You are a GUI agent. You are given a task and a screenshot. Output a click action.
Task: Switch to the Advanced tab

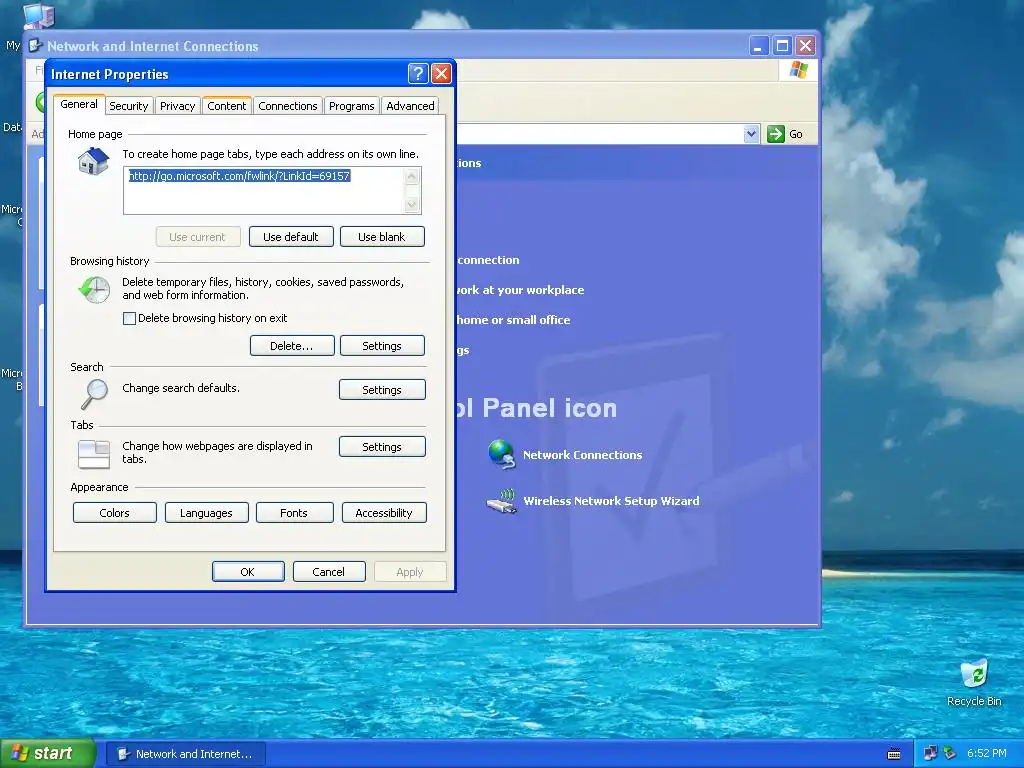pyautogui.click(x=410, y=106)
